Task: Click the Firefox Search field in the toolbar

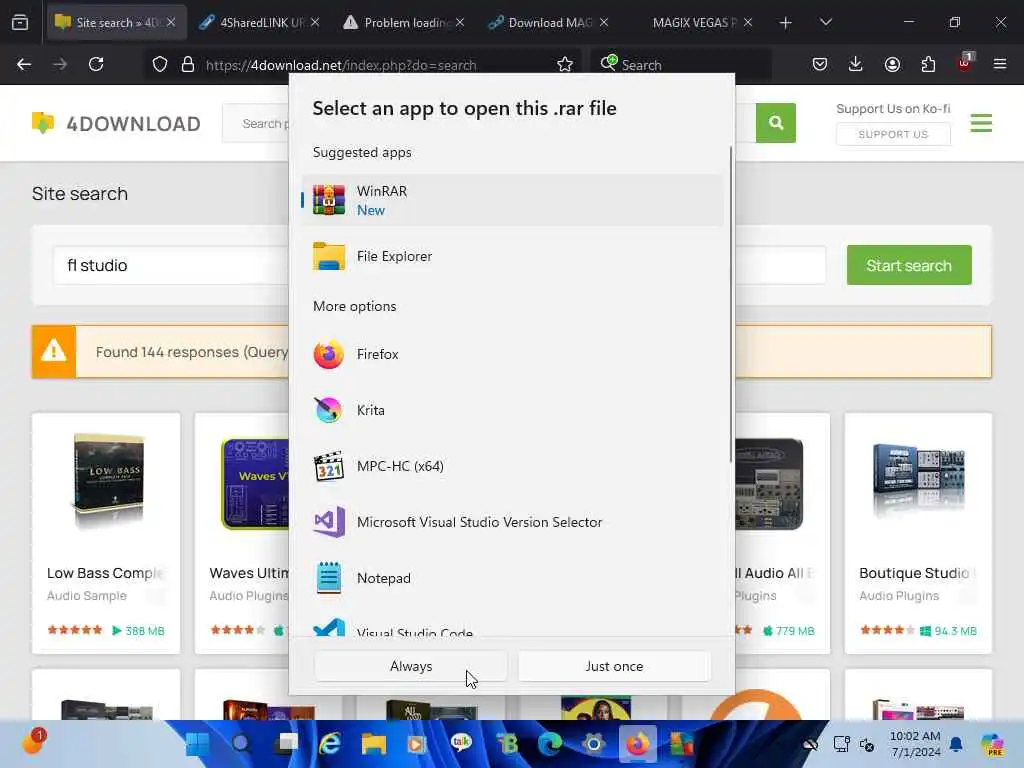Action: (680, 64)
